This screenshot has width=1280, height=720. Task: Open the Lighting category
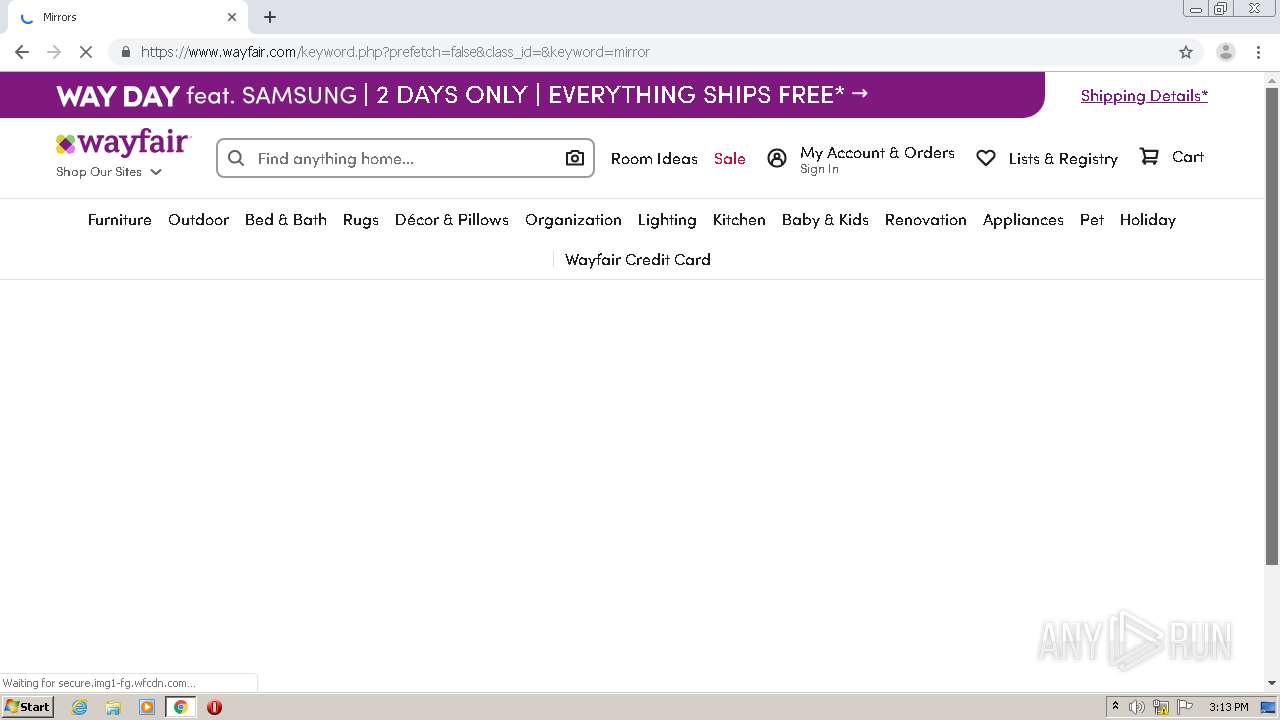coord(667,220)
